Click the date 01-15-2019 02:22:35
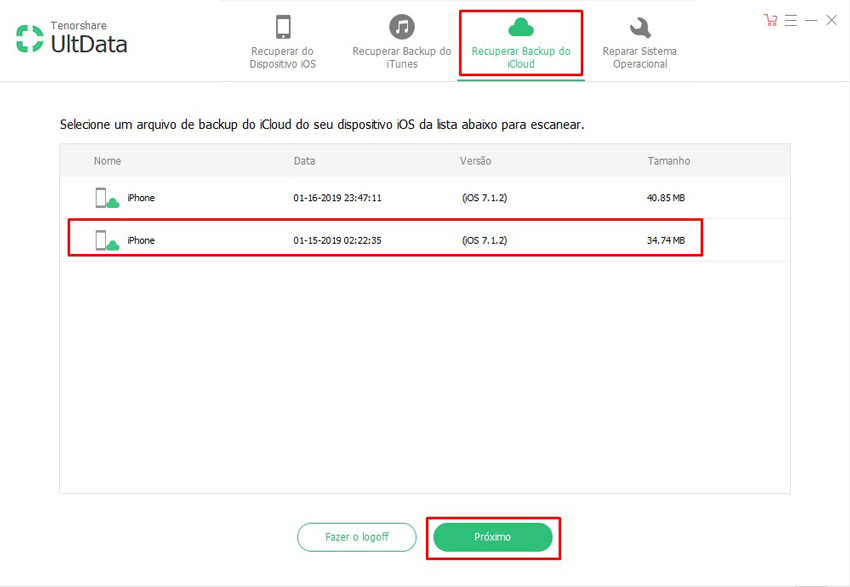850x587 pixels. click(337, 240)
